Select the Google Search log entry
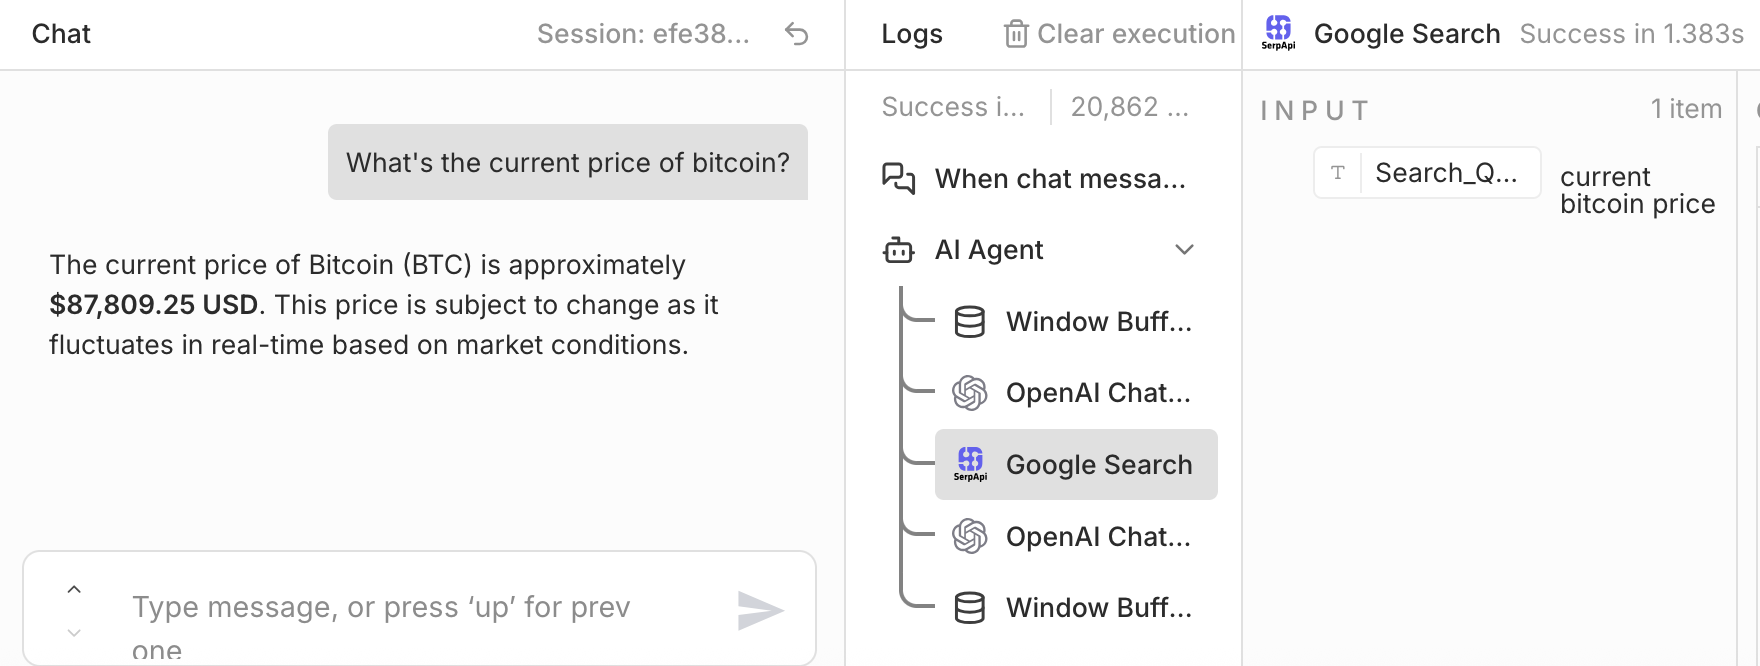The width and height of the screenshot is (1760, 666). coord(1098,465)
